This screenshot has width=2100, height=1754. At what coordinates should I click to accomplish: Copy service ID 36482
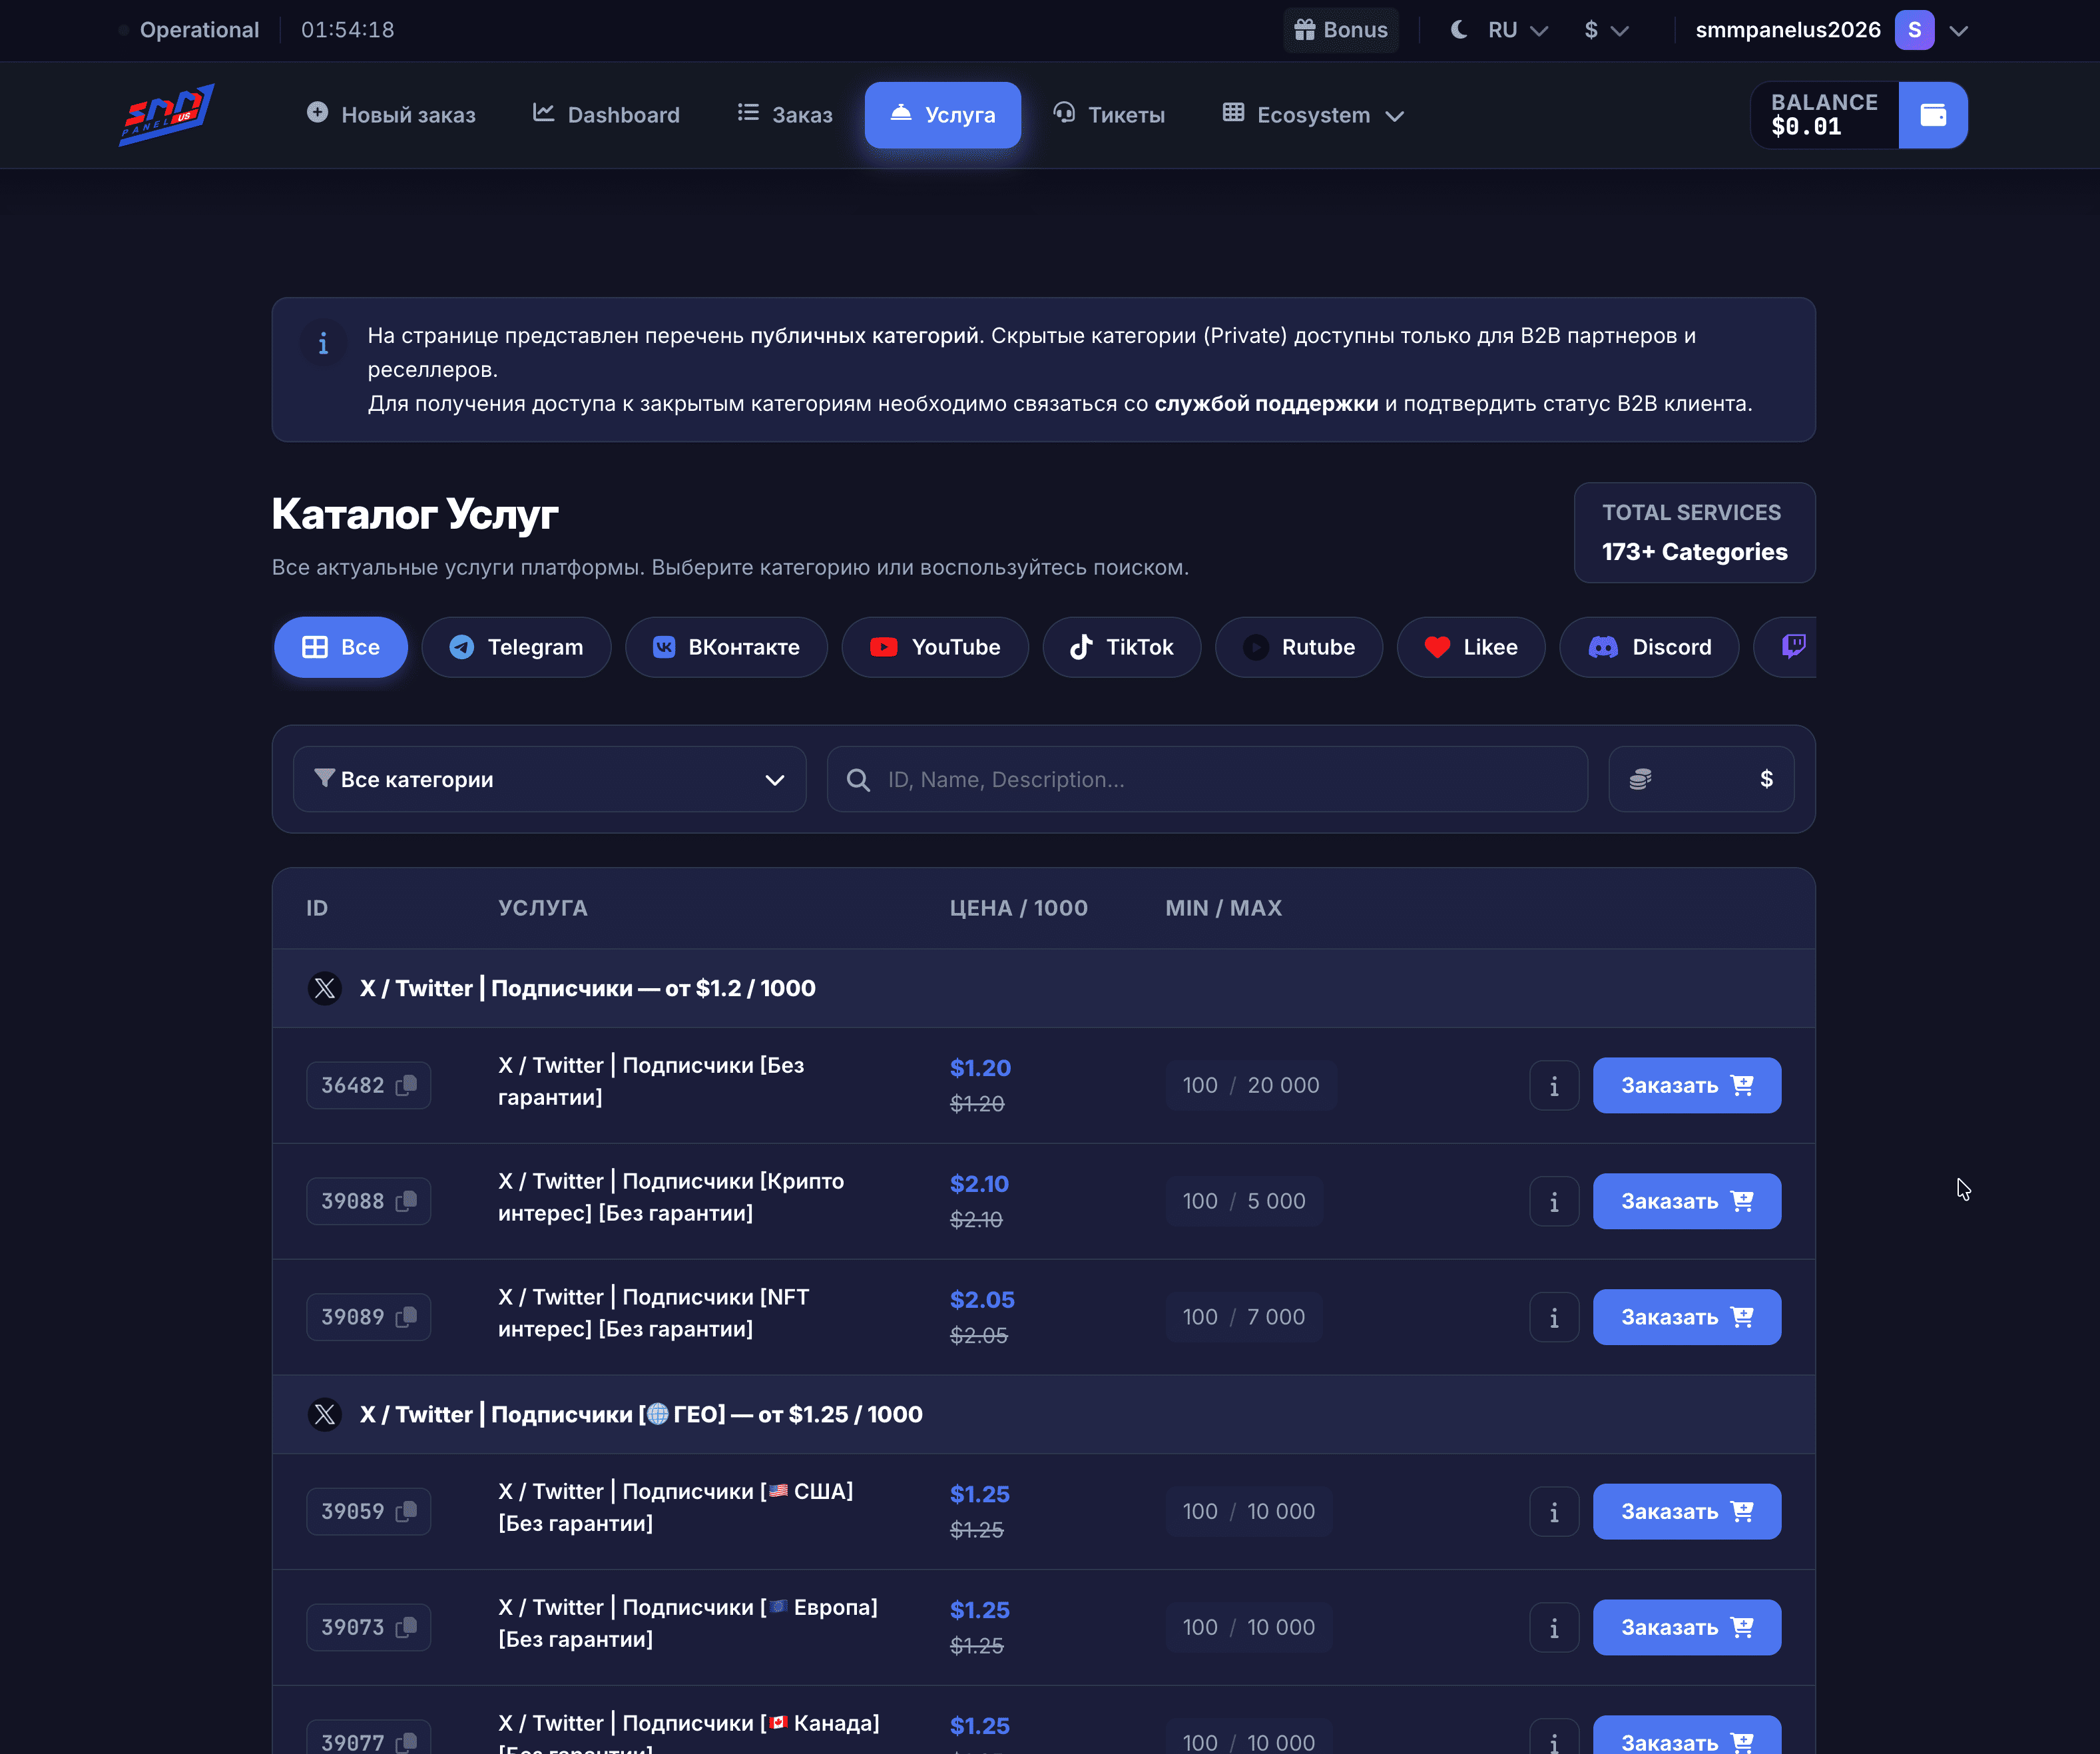tap(406, 1085)
